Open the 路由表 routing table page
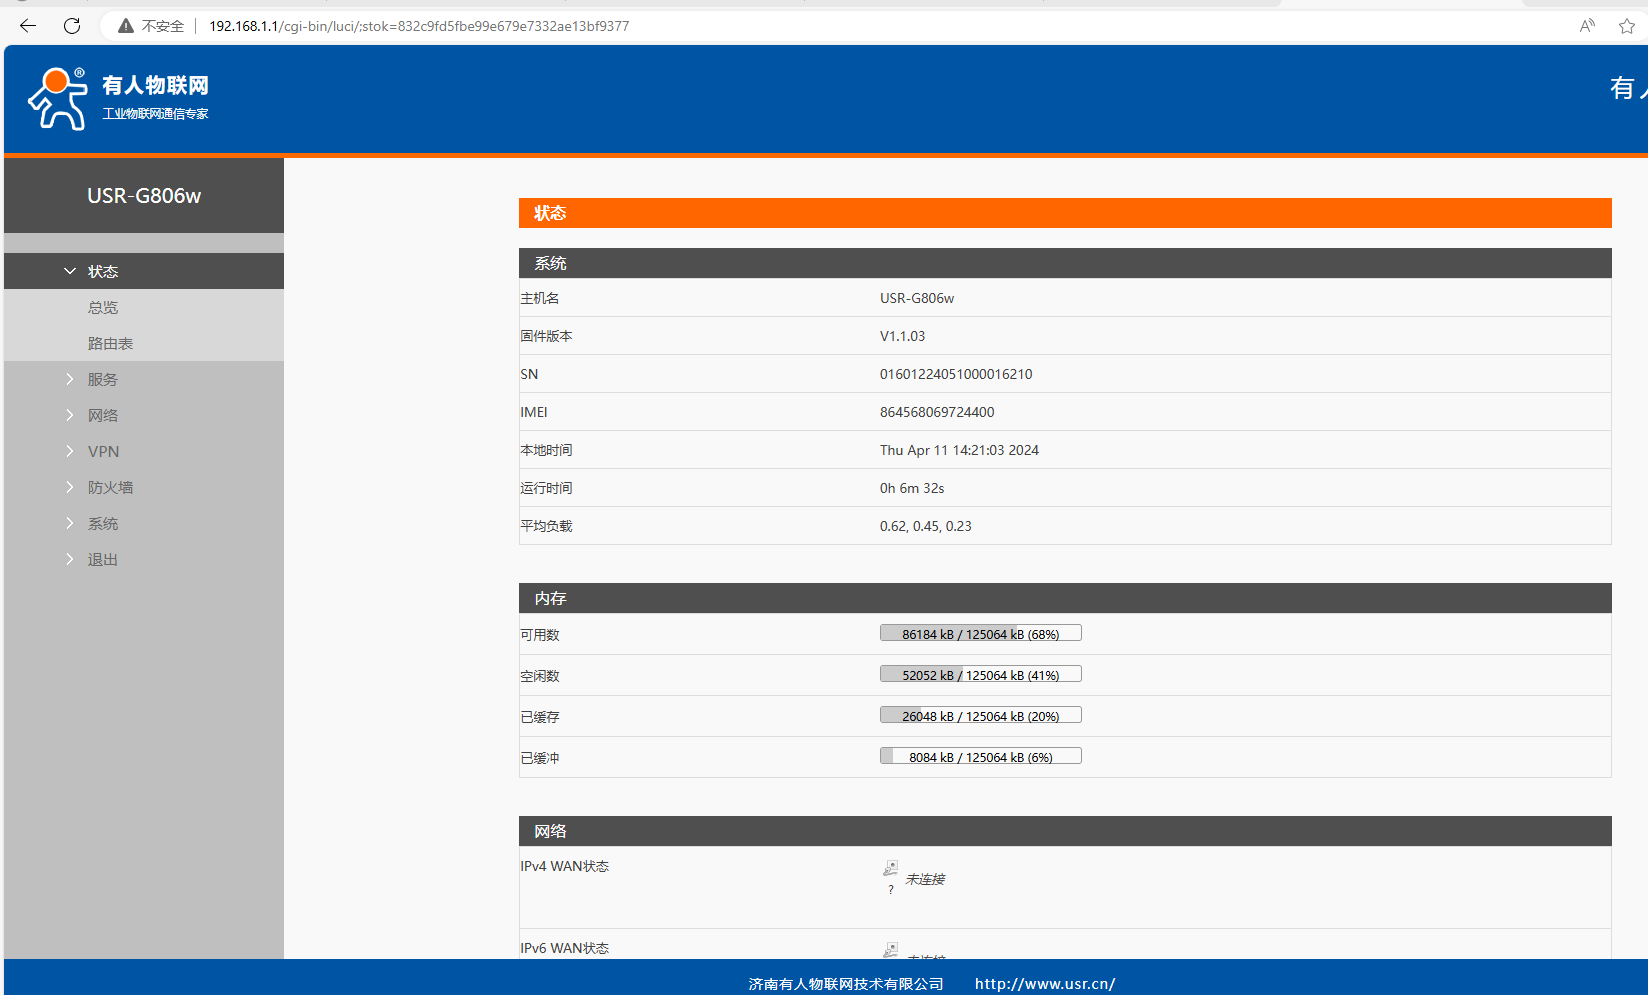This screenshot has width=1648, height=995. (110, 343)
